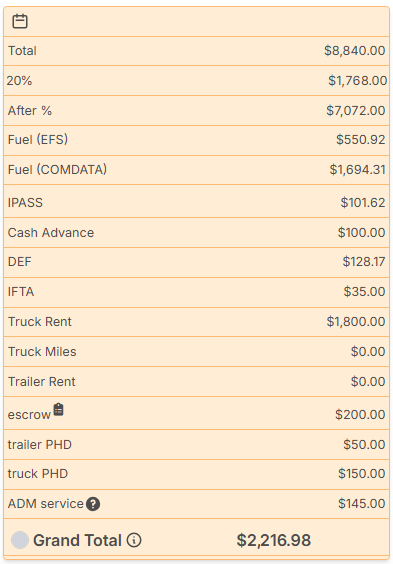The height and width of the screenshot is (564, 393).
Task: Click DEF value $128.17
Action: 364,261
